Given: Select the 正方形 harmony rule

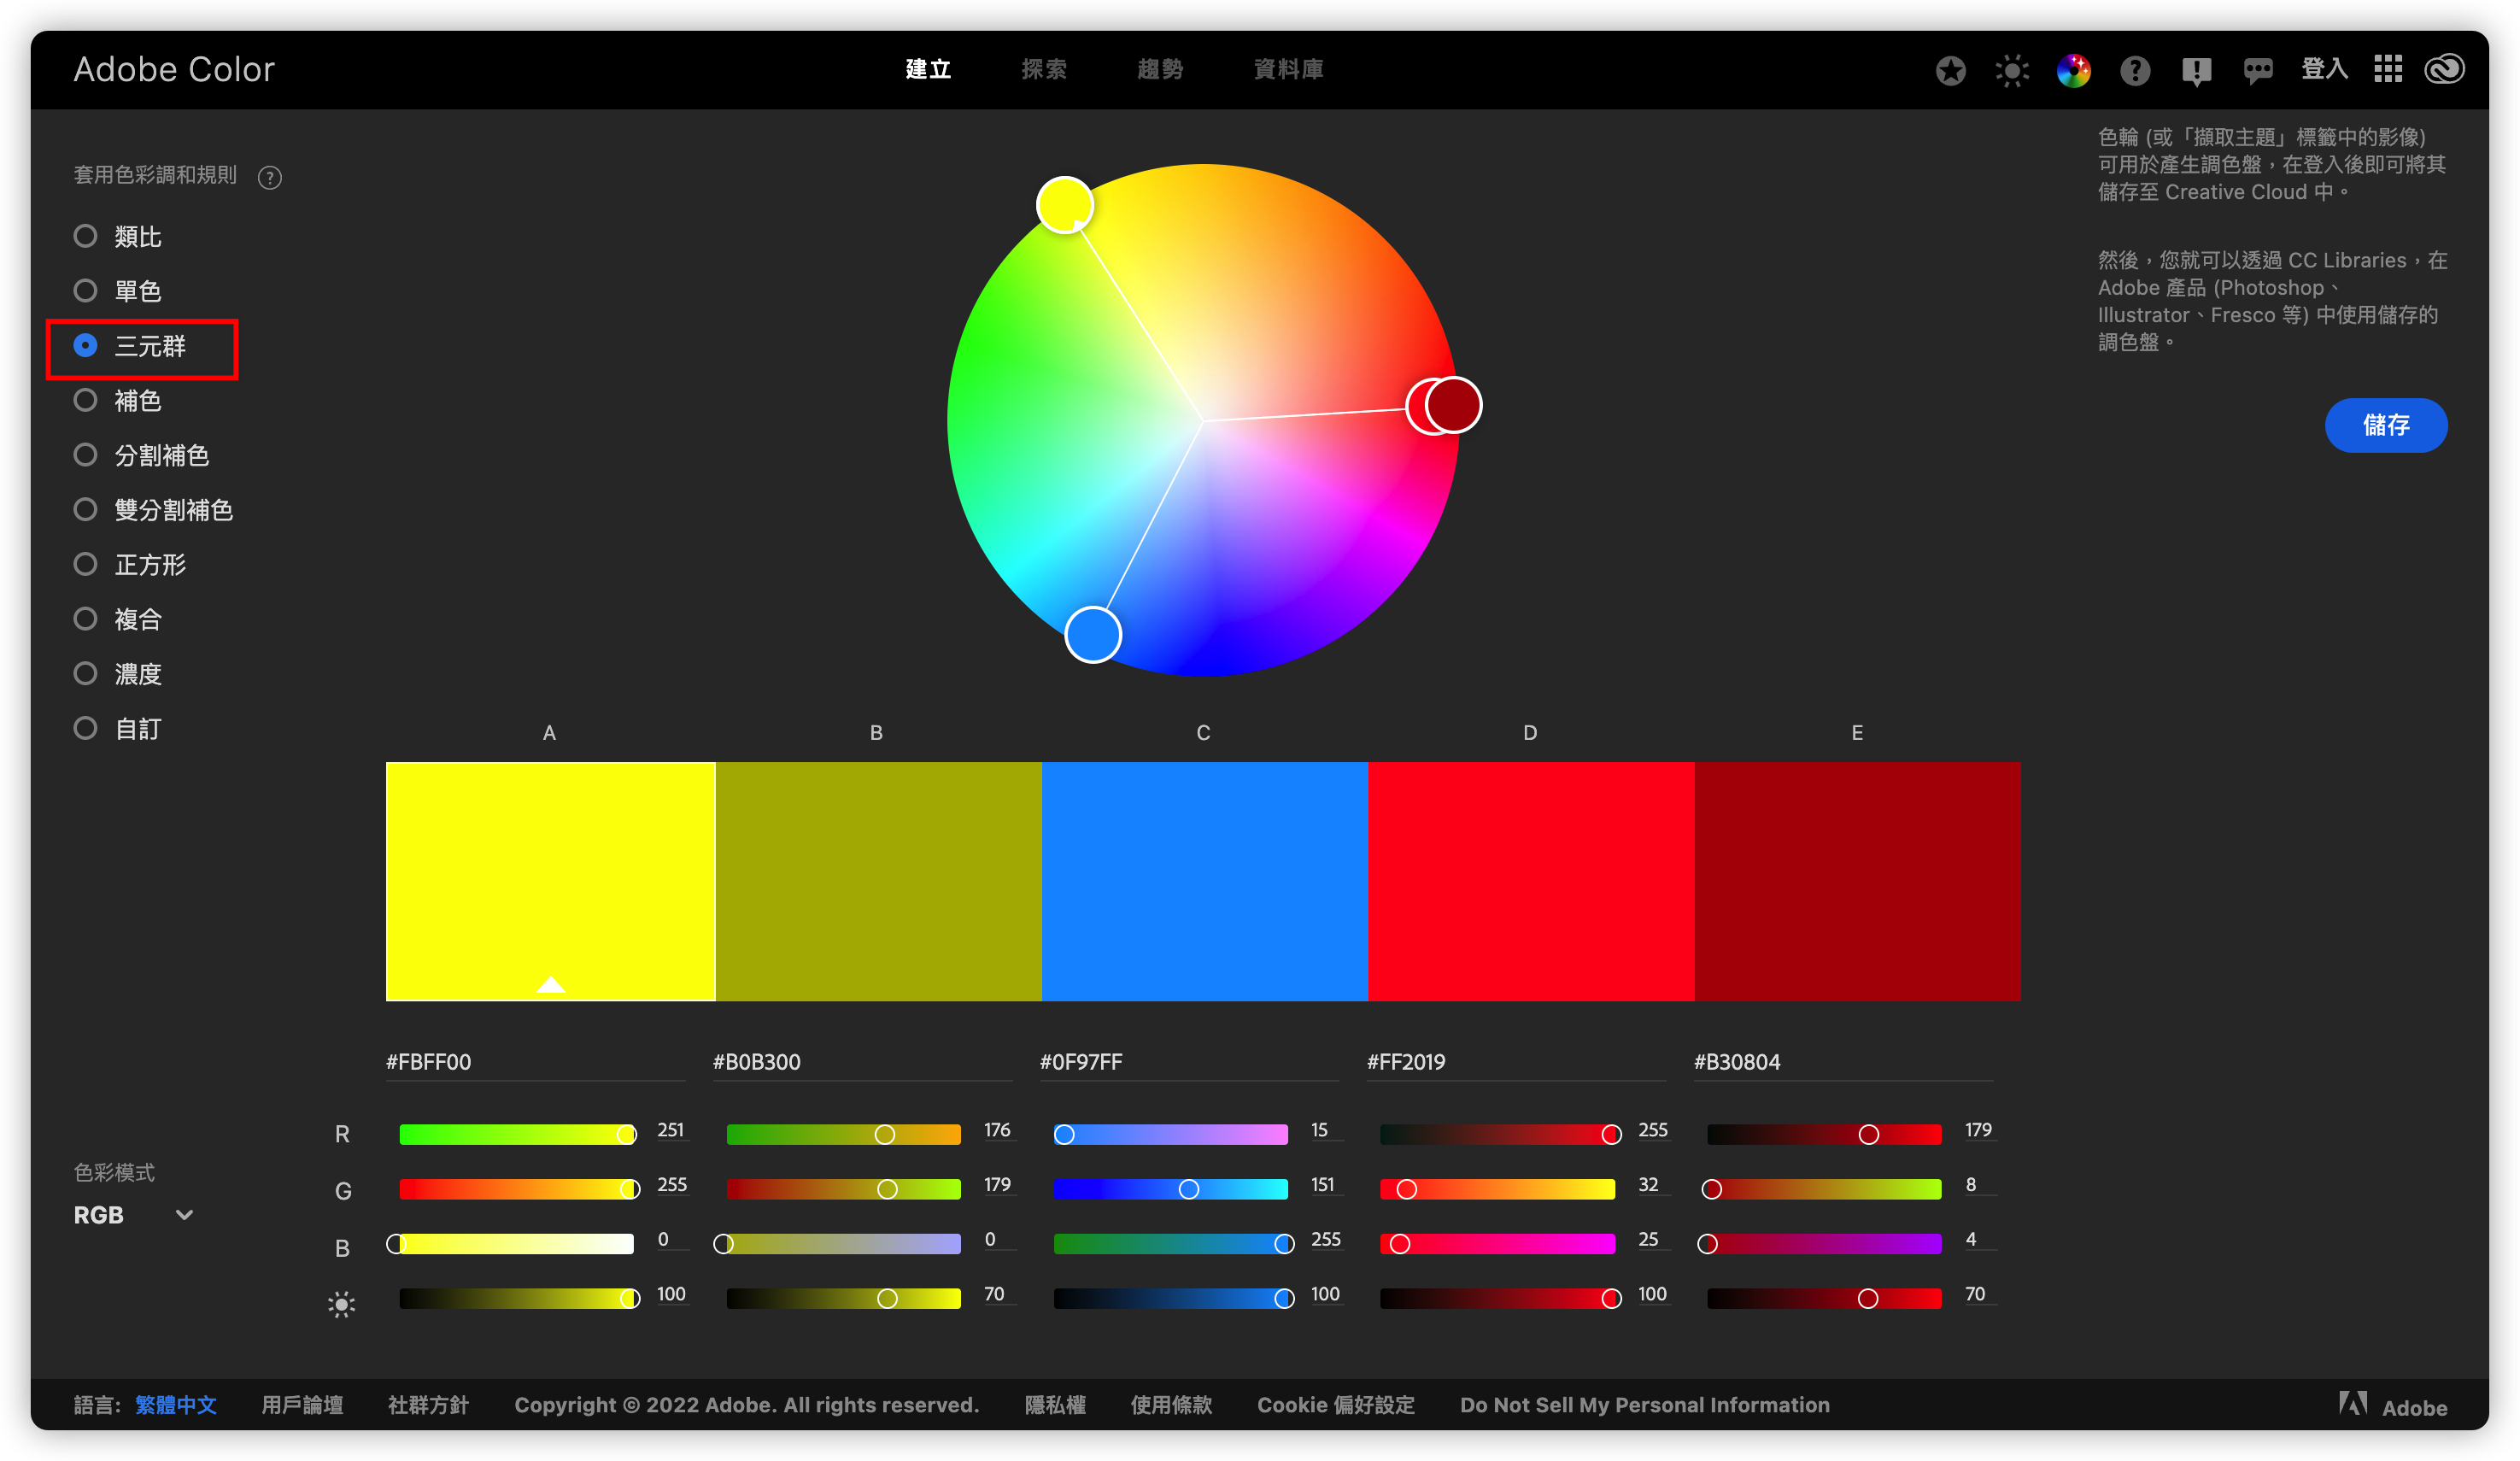Looking at the screenshot, I should pyautogui.click(x=130, y=564).
